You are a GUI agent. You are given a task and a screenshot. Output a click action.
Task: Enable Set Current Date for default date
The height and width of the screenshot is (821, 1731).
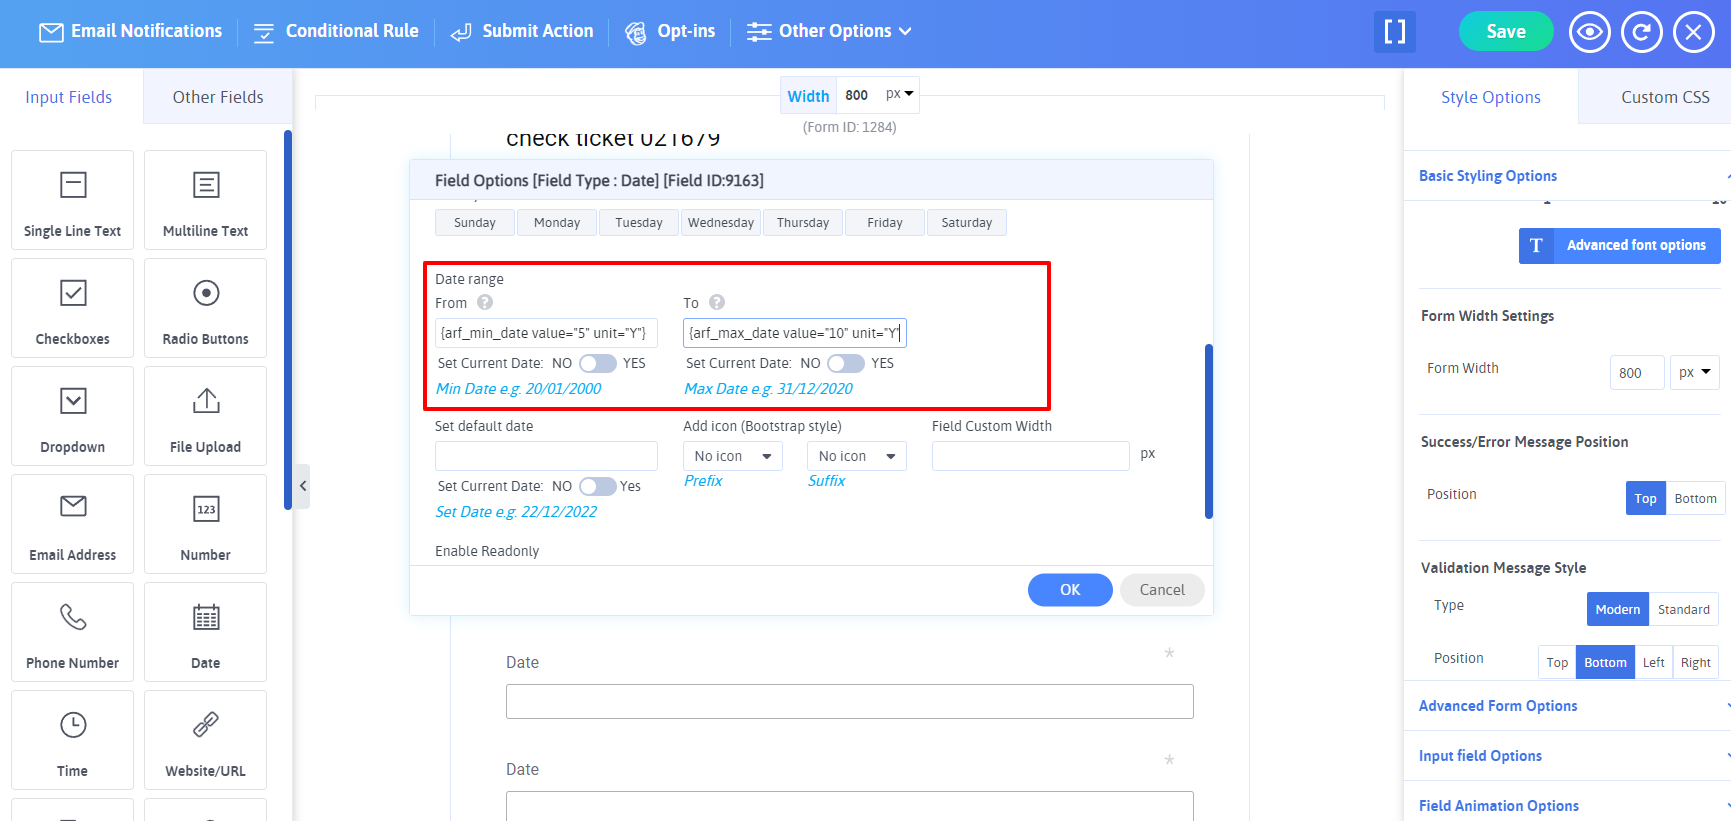[597, 486]
